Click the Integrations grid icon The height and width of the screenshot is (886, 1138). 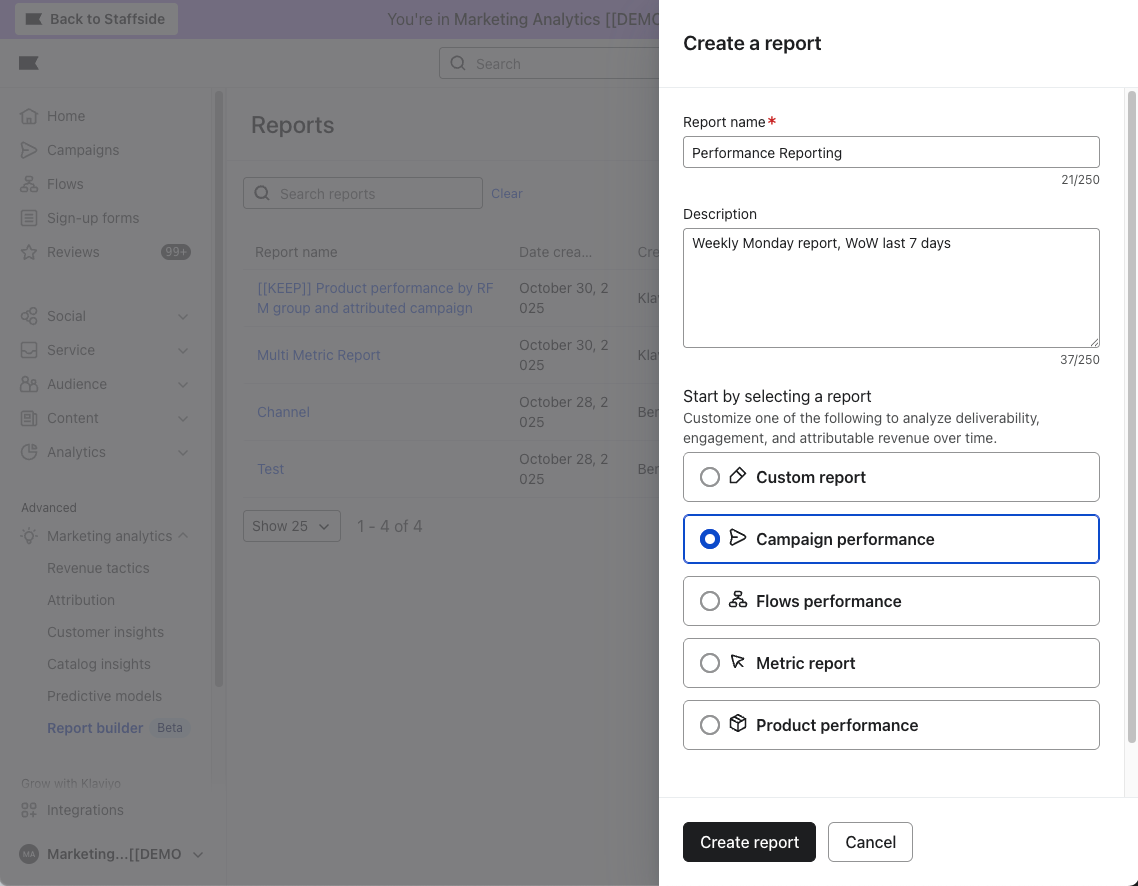tap(30, 810)
